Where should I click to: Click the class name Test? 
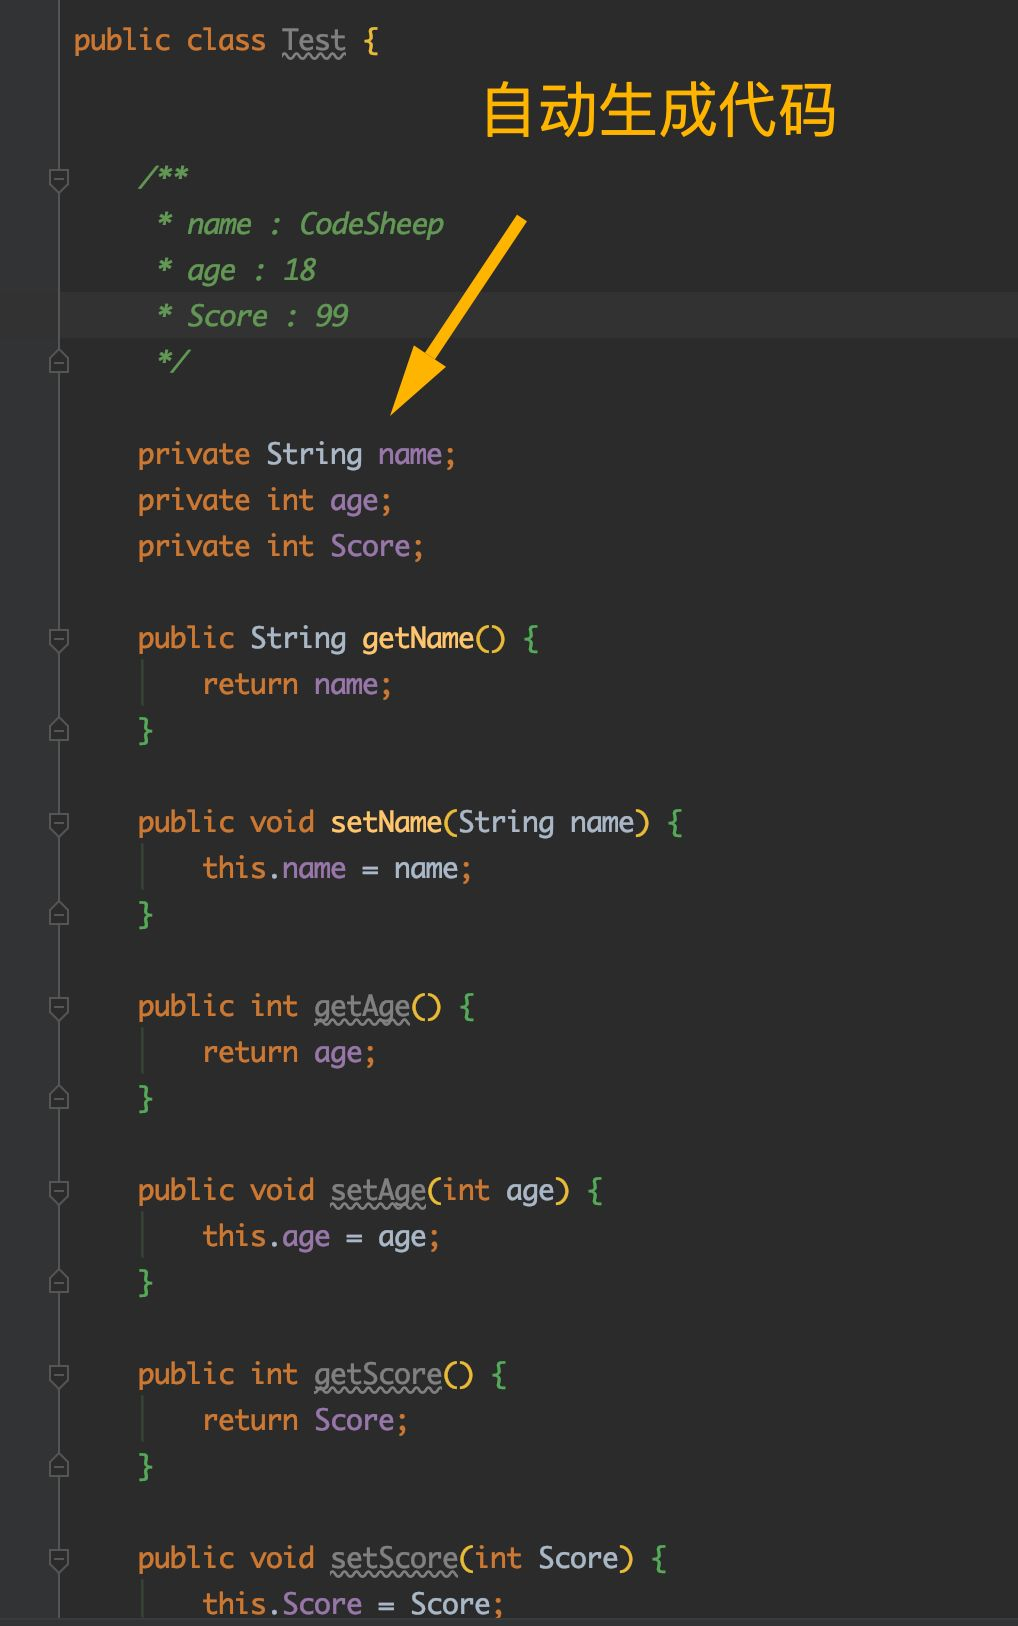pos(314,41)
